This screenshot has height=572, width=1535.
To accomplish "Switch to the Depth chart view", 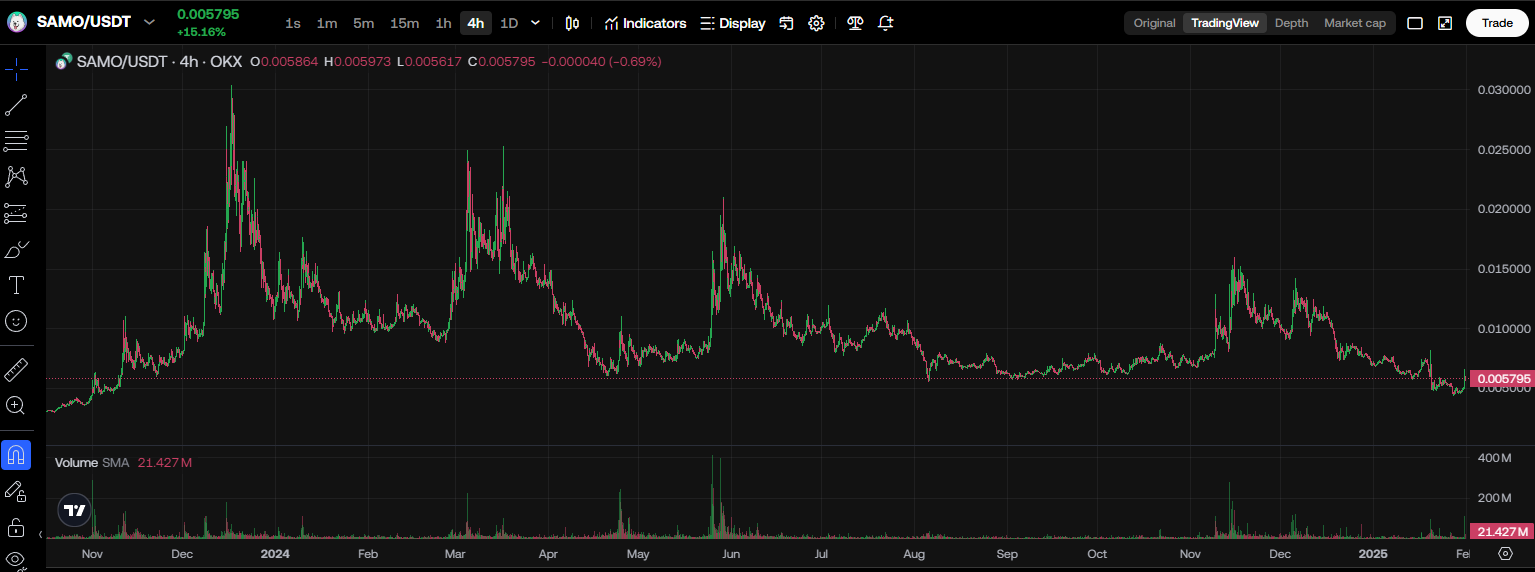I will 1291,23.
